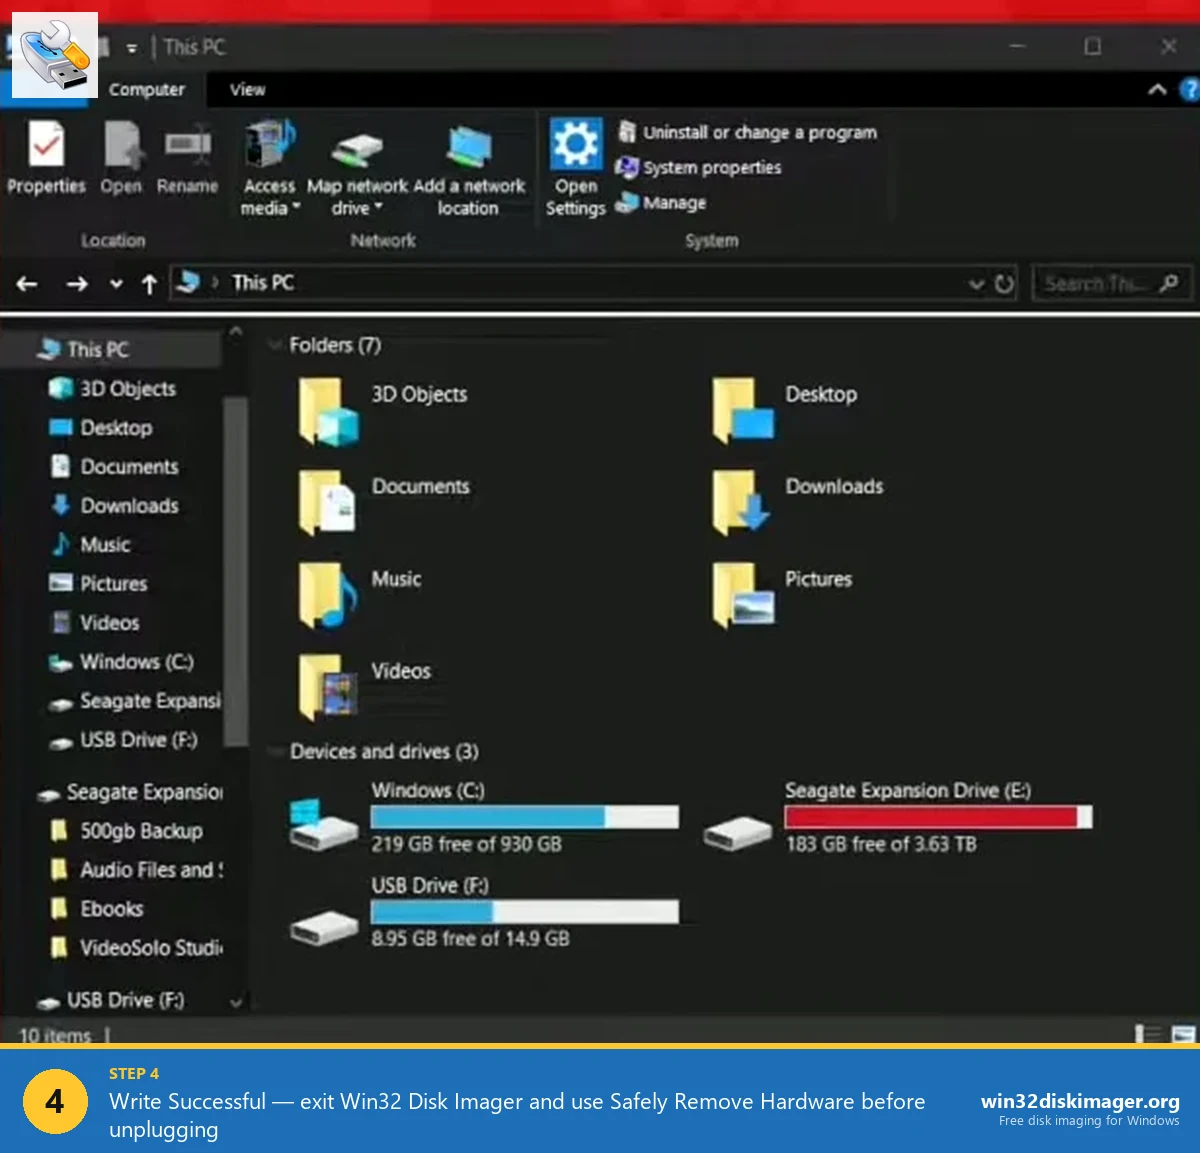Click the Refresh icon in the address bar

1004,283
